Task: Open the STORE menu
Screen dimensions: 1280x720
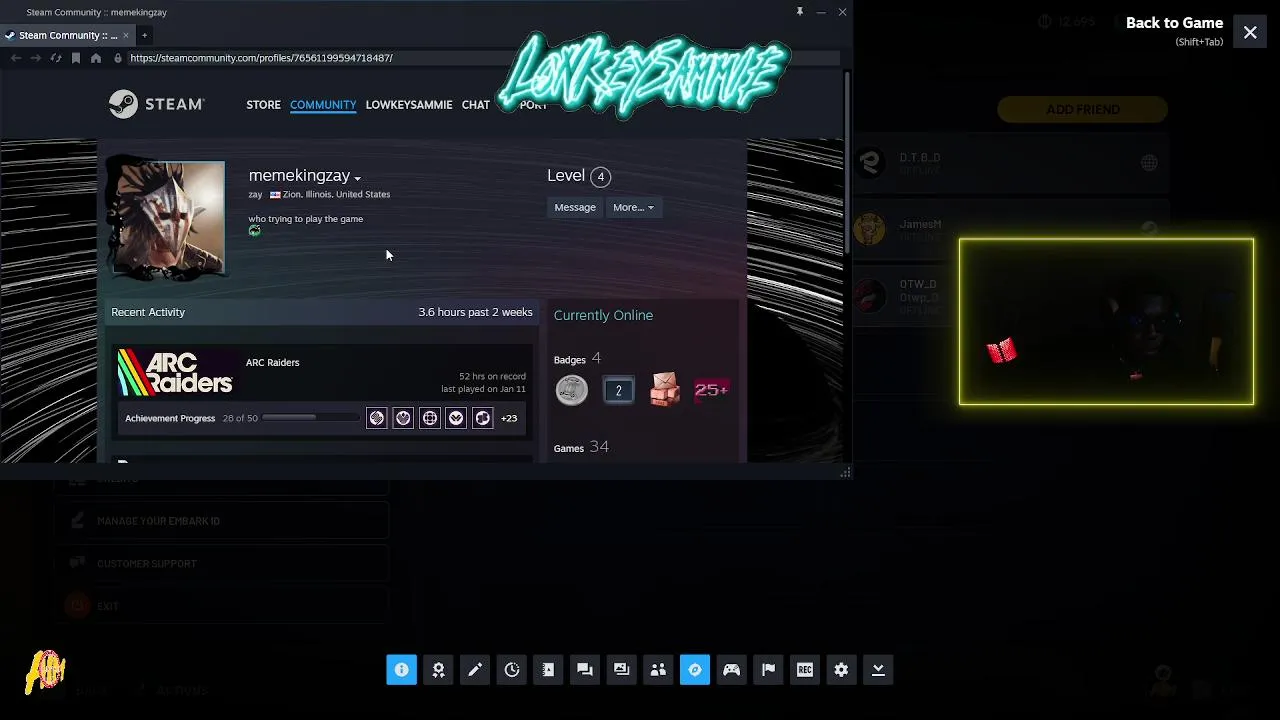Action: click(264, 105)
